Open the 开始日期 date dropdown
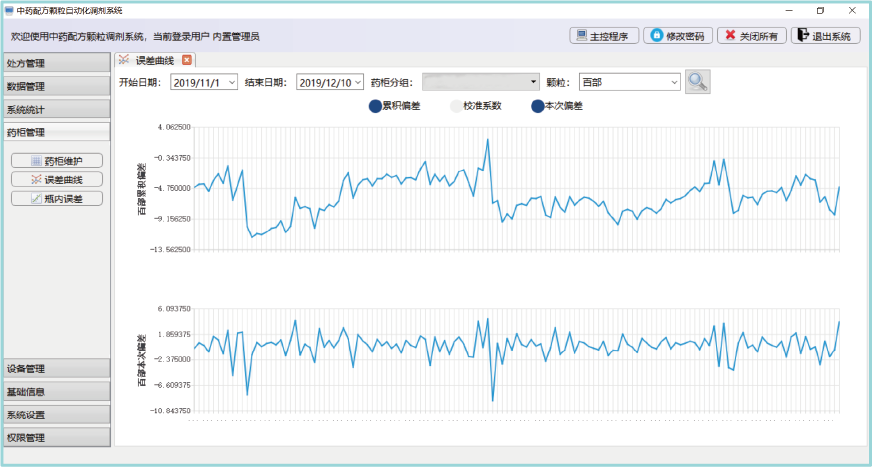 pos(233,83)
